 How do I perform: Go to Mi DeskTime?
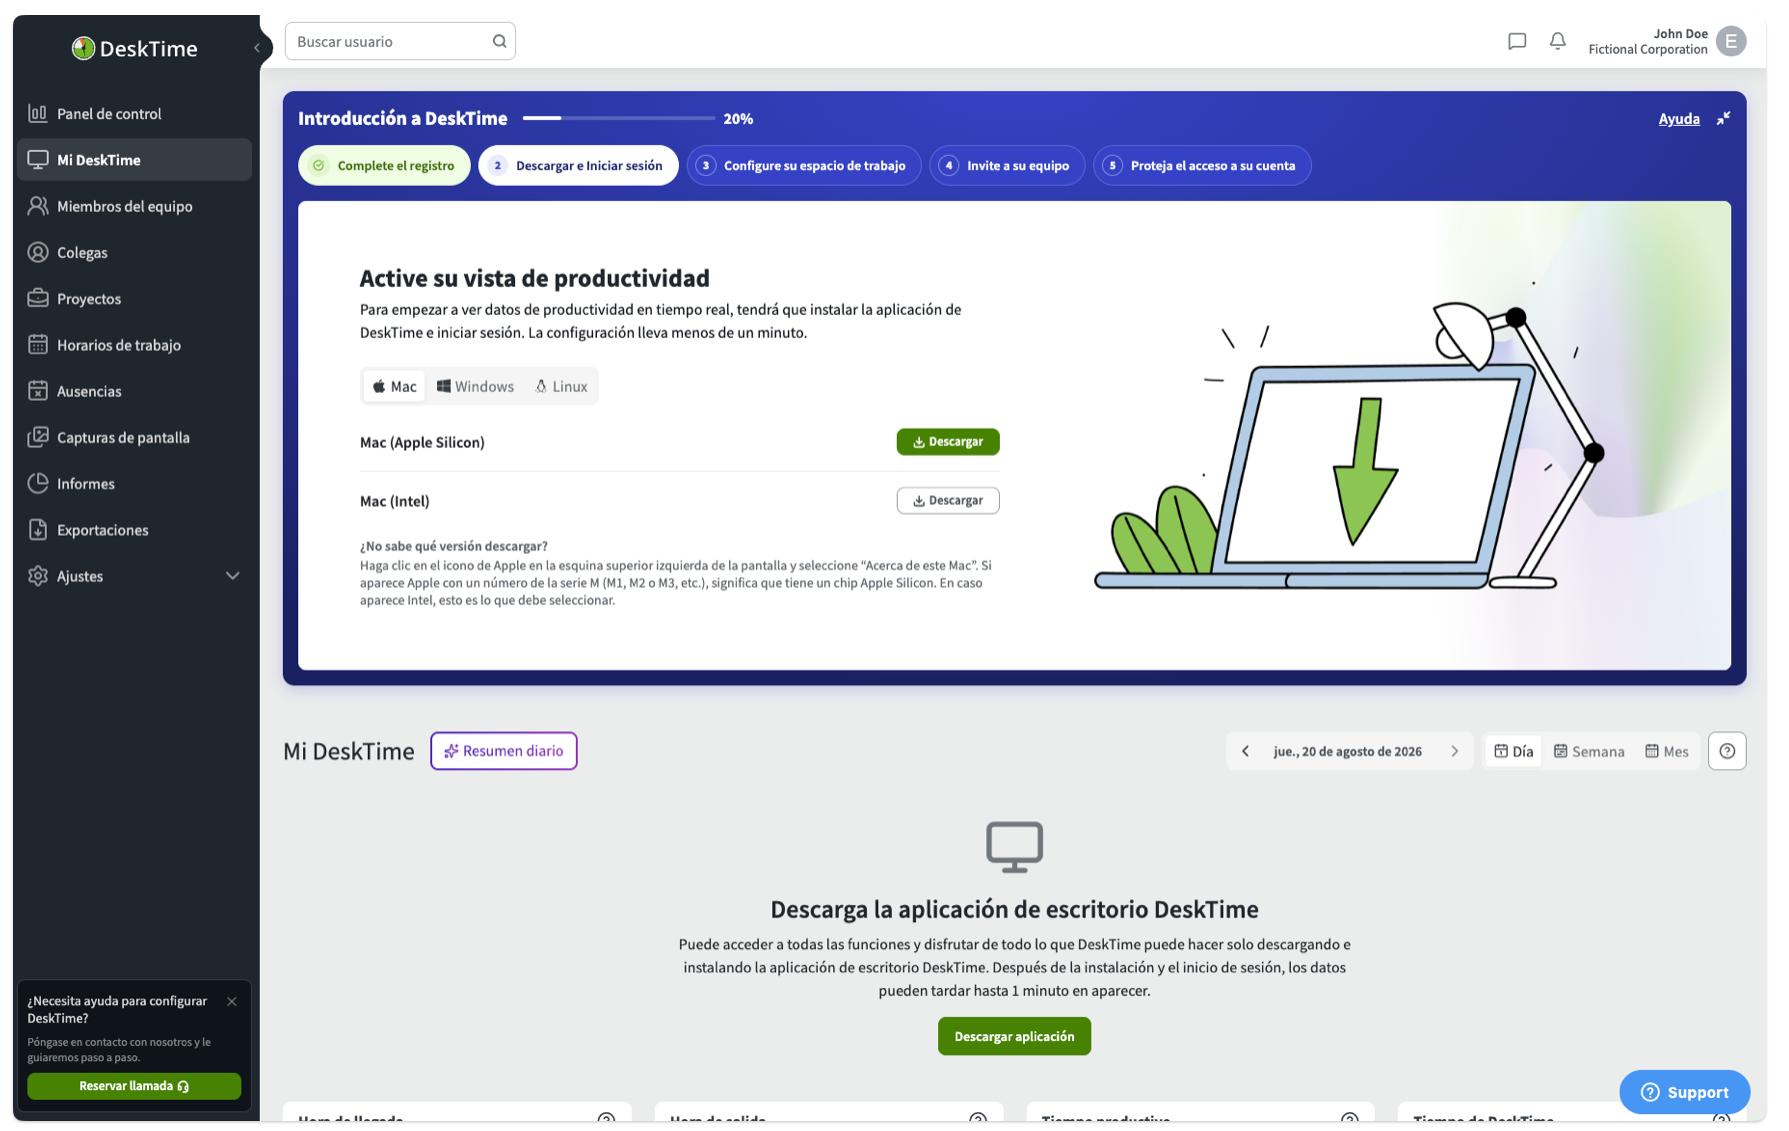pos(134,160)
